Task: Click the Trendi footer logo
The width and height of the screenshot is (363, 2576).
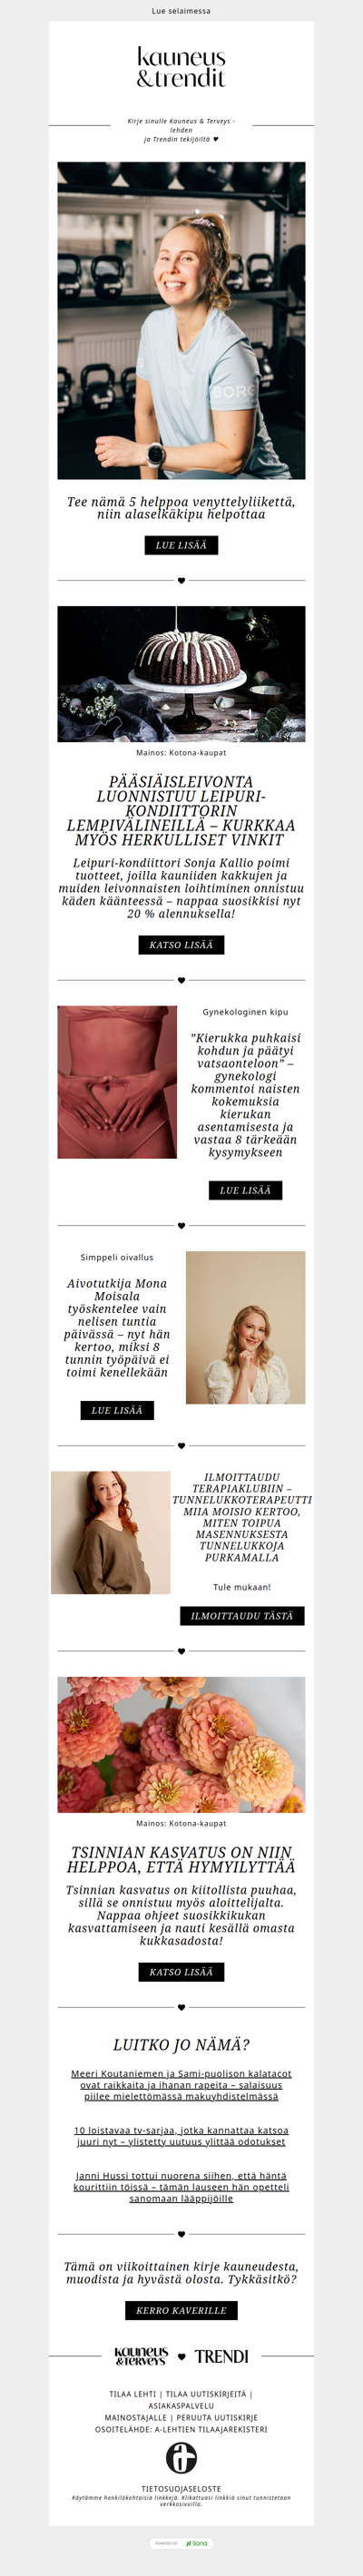Action: (x=221, y=2356)
